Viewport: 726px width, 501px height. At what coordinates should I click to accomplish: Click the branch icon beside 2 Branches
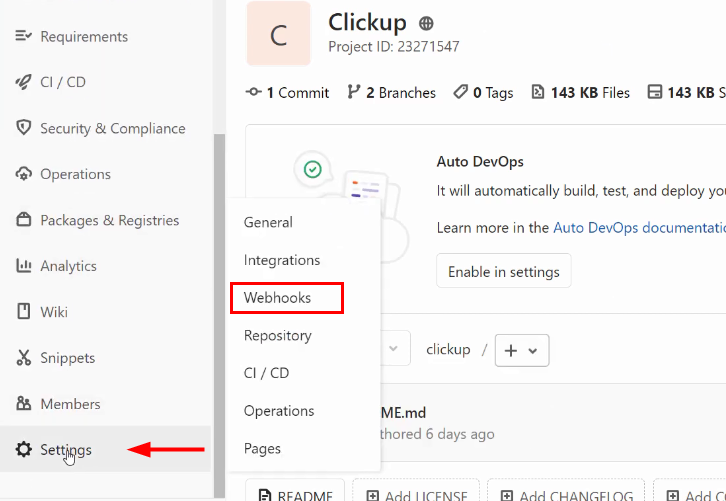(353, 92)
